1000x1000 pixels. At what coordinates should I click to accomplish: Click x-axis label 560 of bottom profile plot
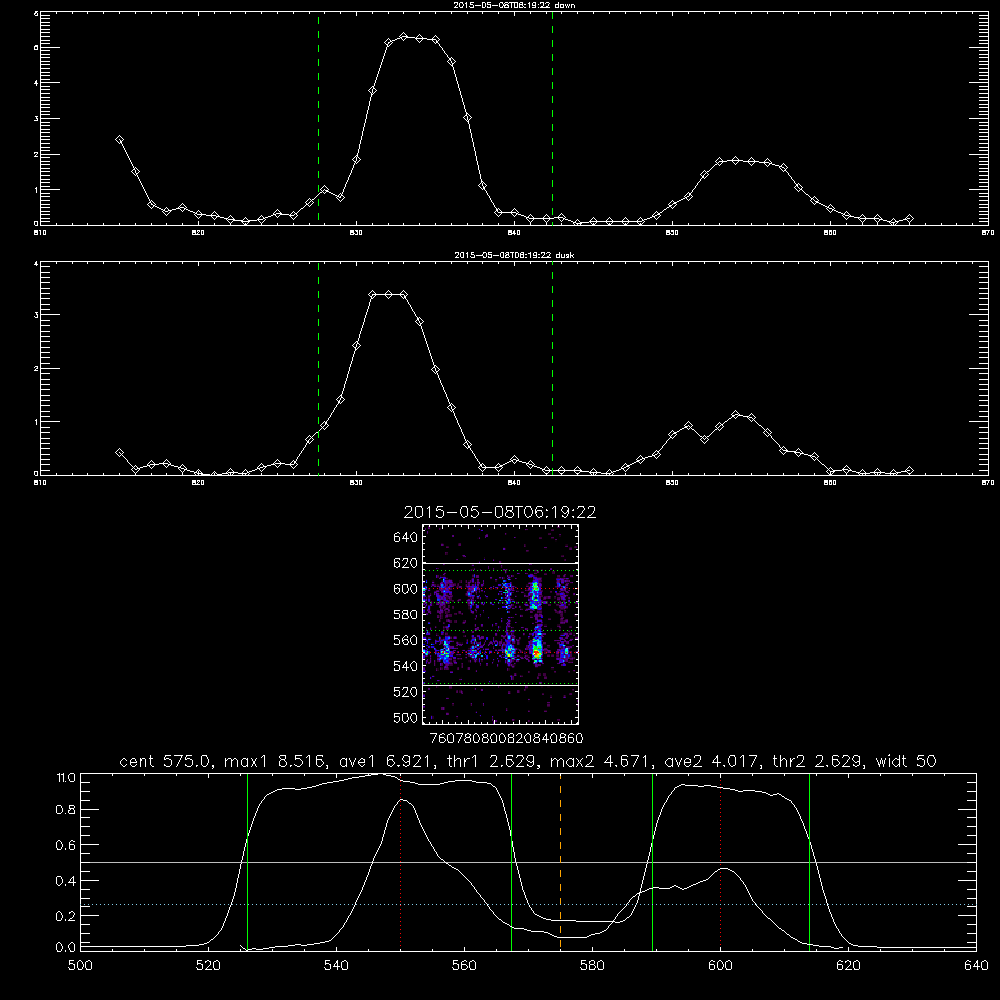point(464,966)
